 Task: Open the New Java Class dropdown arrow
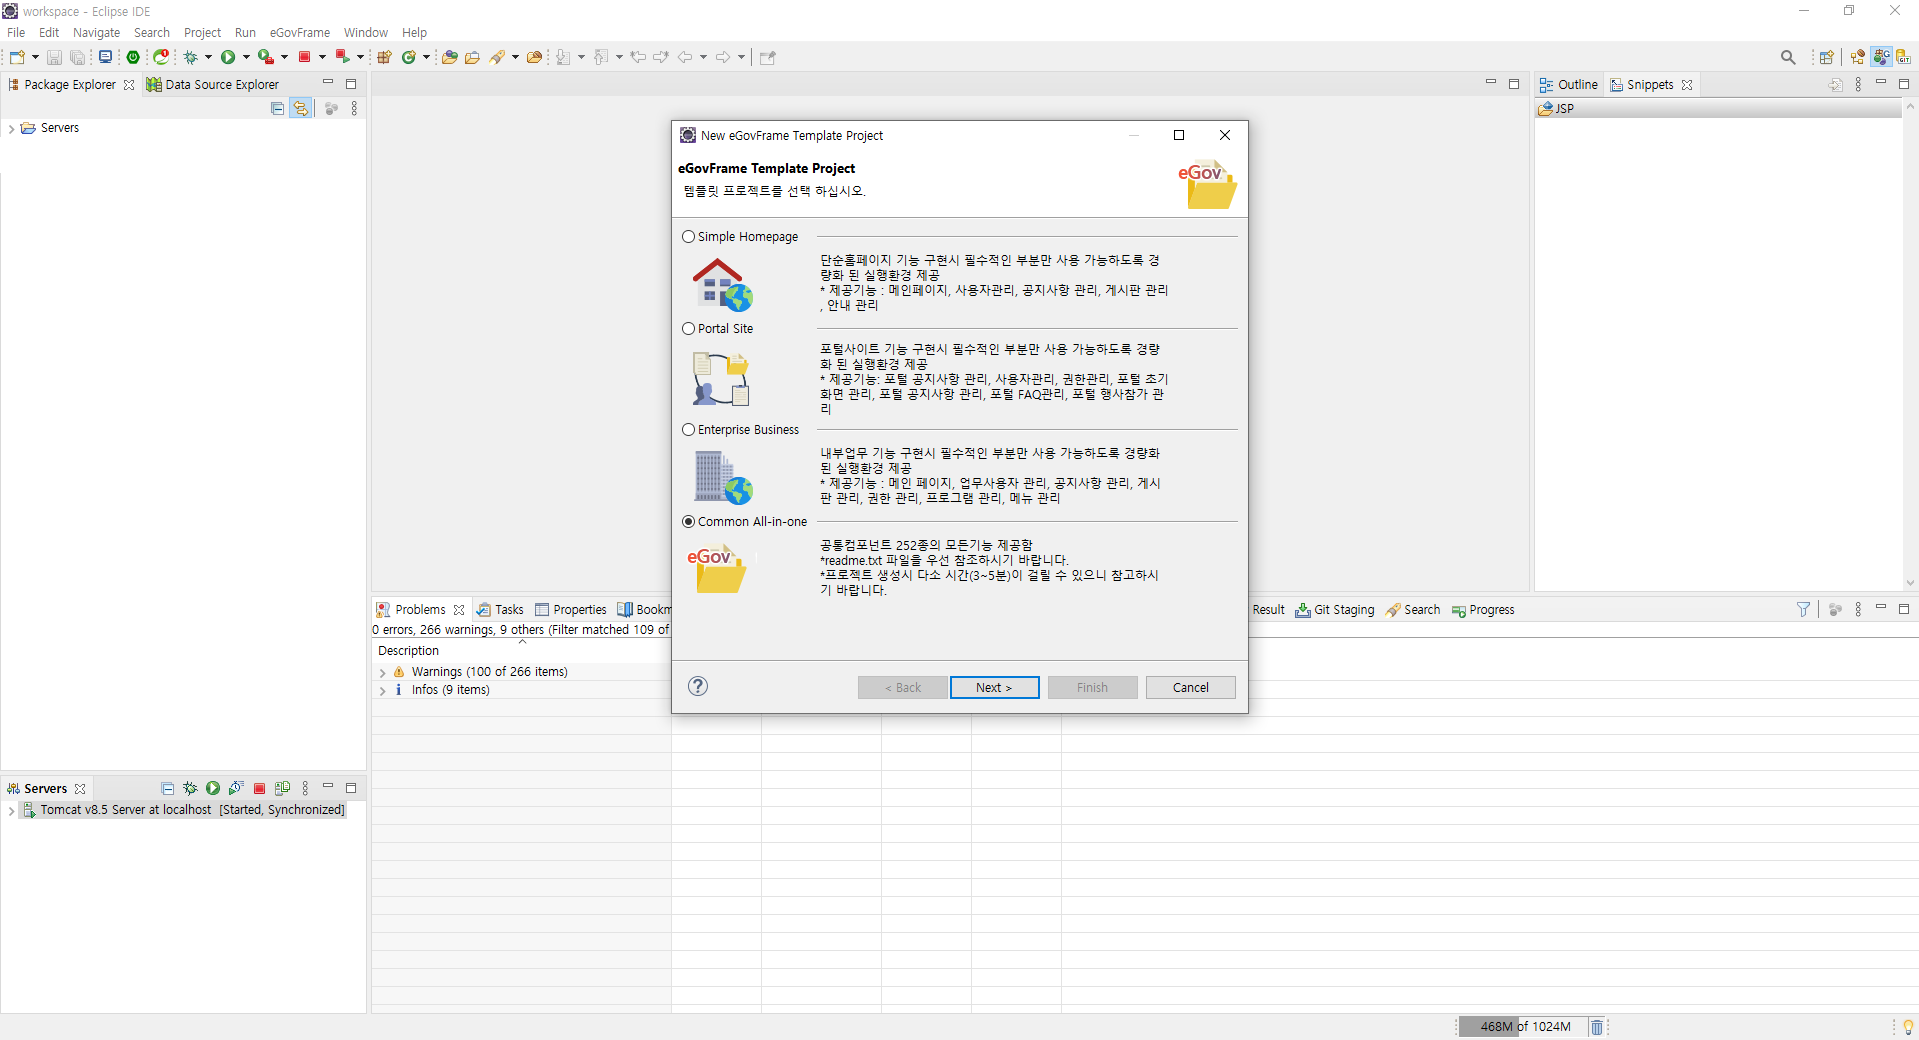pos(426,57)
